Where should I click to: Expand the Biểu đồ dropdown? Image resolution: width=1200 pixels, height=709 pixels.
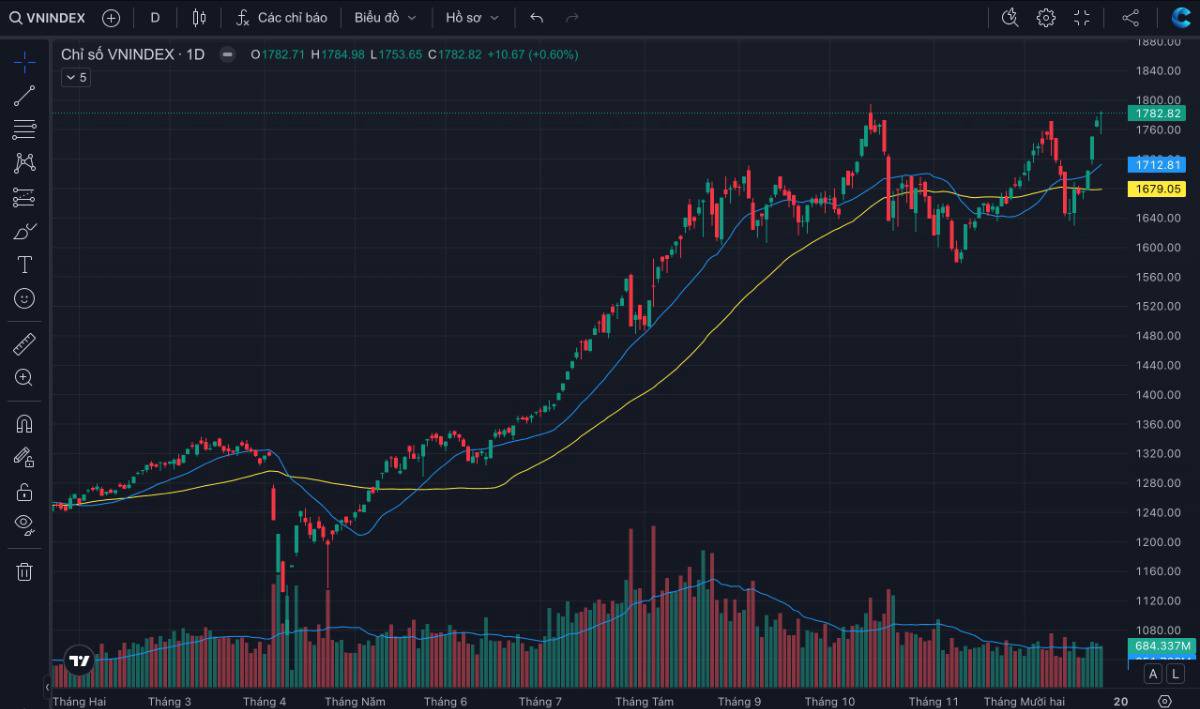pos(385,17)
